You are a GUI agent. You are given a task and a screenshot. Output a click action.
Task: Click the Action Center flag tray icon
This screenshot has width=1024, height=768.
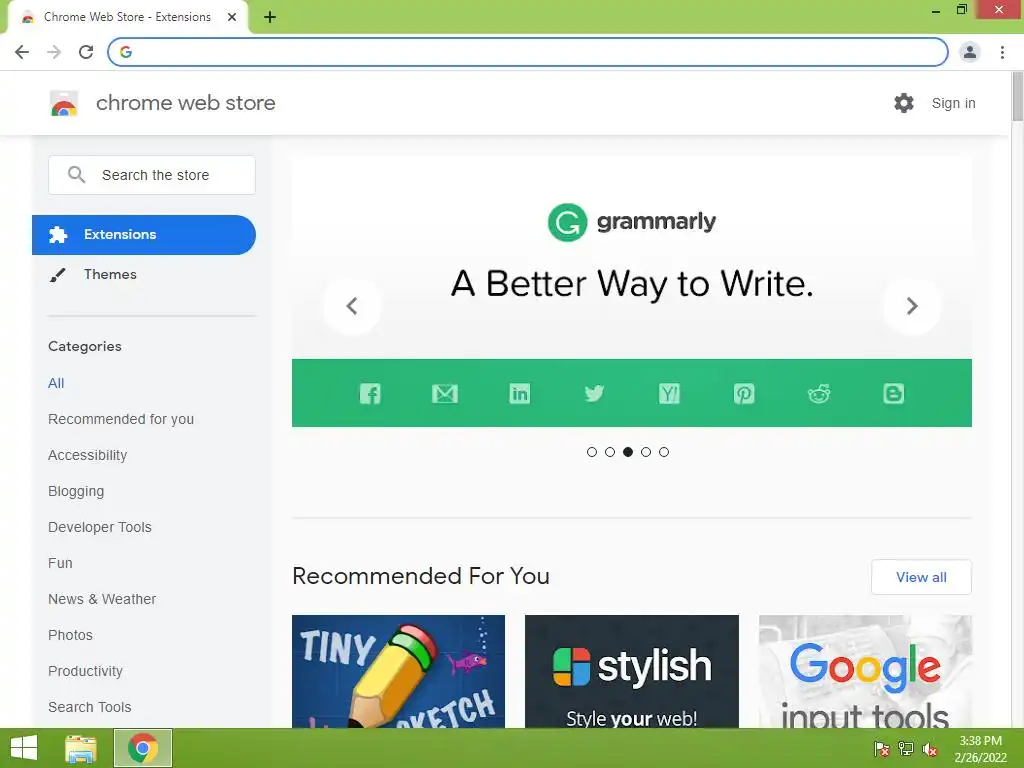pos(881,749)
